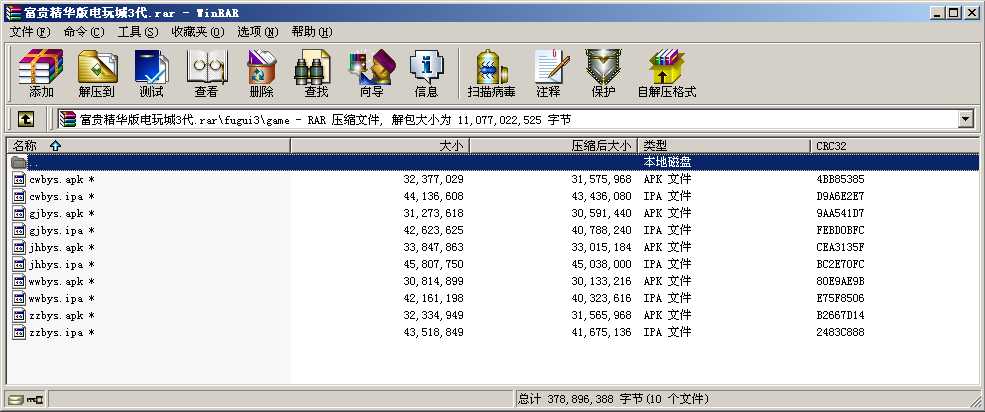Viewport: 985px width, 412px height.
Task: Open the 命令(C) menu
Action: click(x=84, y=31)
